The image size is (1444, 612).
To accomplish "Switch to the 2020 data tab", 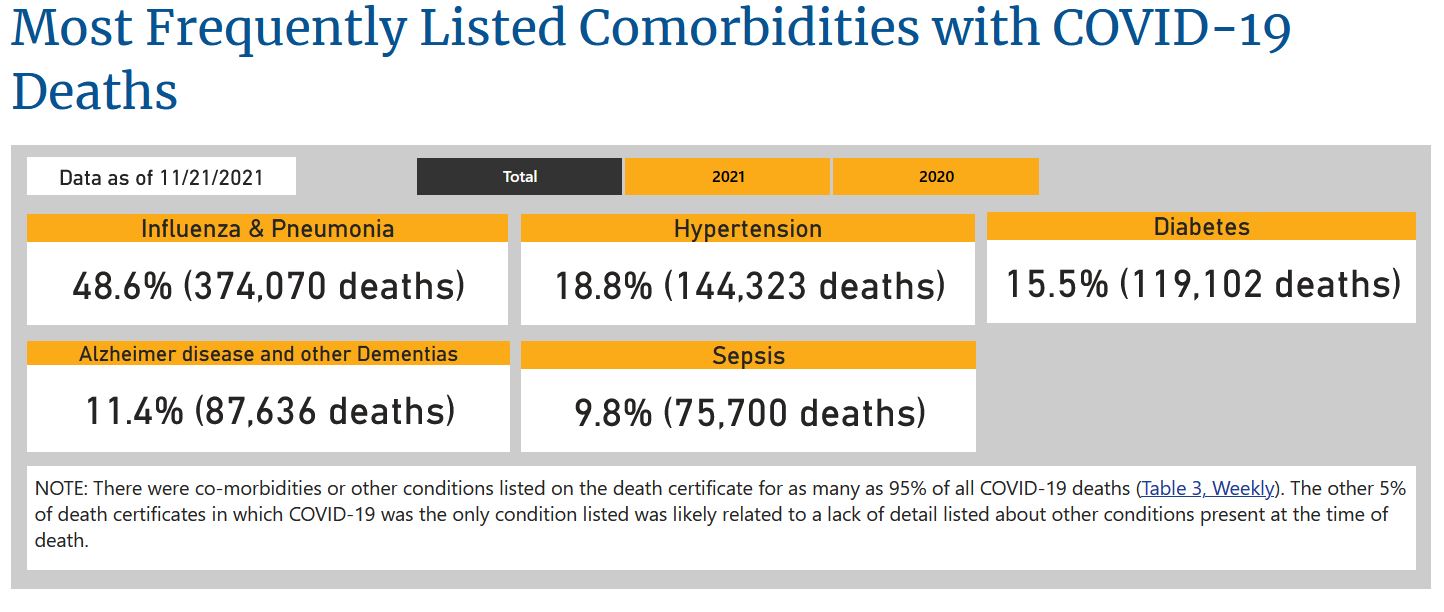I will 935,176.
